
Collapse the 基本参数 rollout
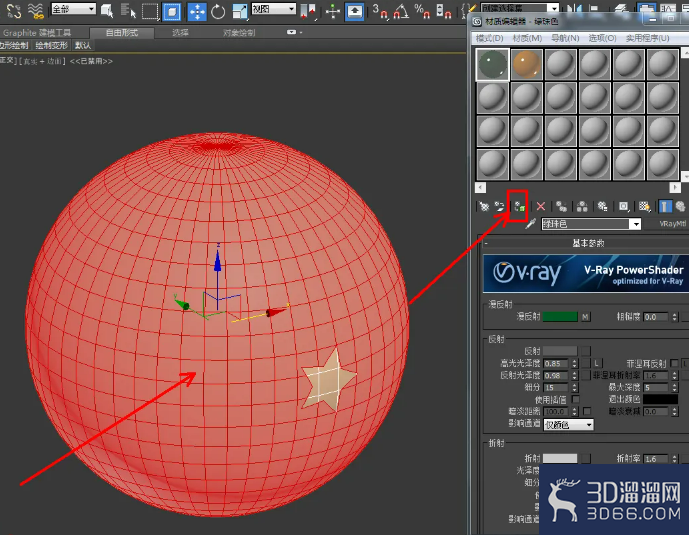(x=587, y=243)
